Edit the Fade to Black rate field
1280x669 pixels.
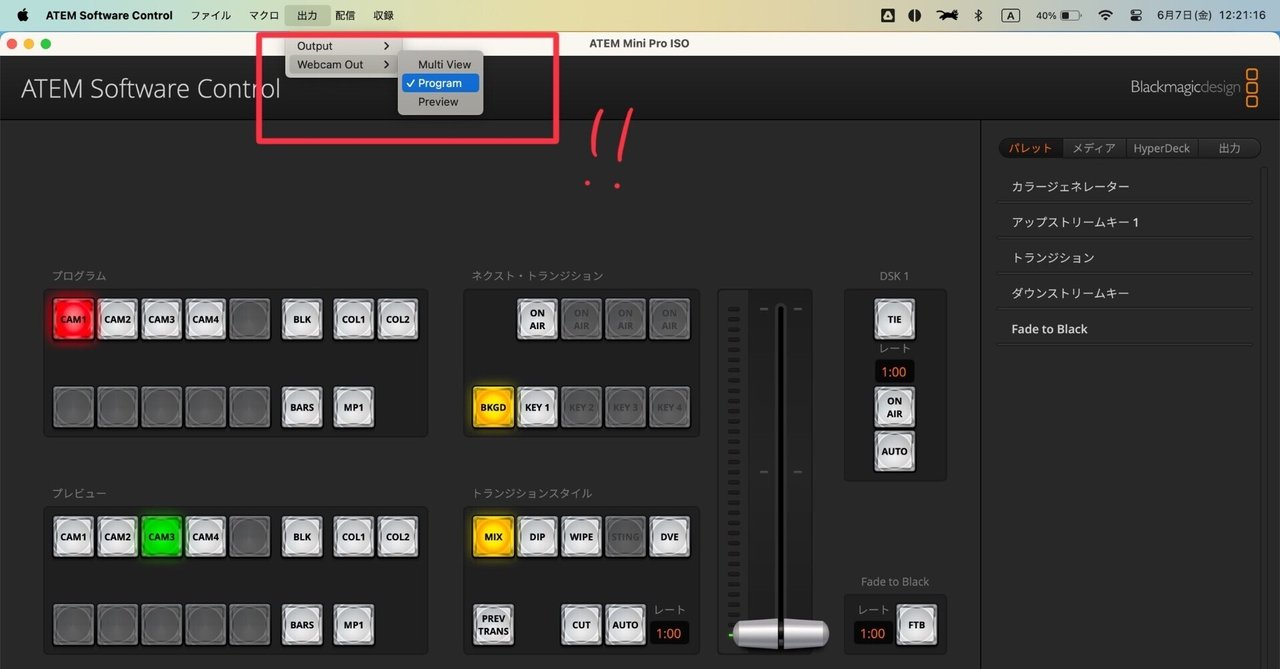[x=873, y=633]
